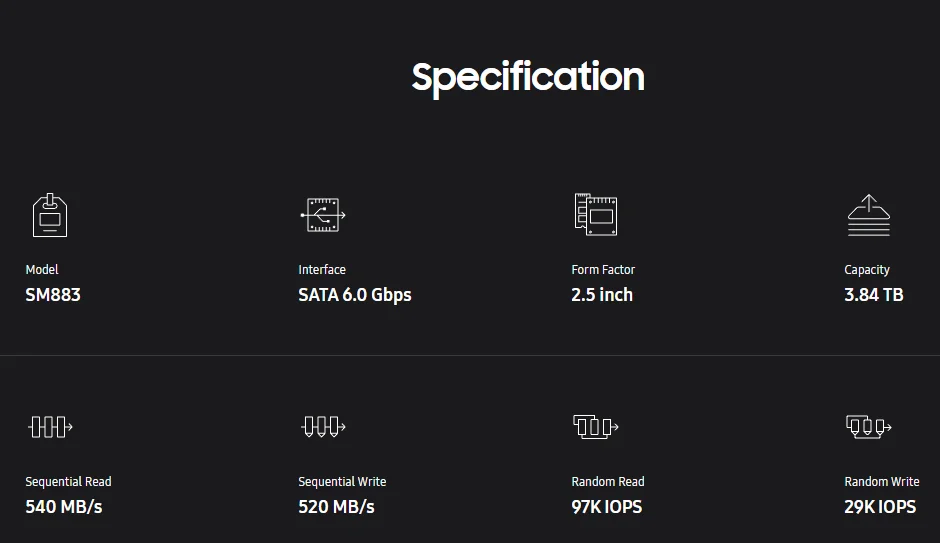Click the 29K IOPS value

pos(880,507)
